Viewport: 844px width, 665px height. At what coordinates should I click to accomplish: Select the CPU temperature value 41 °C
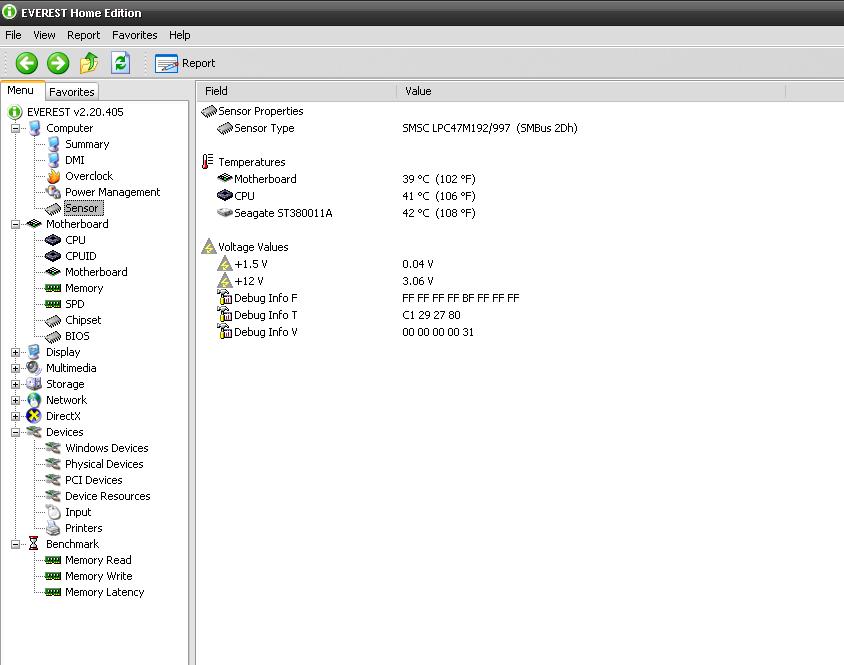tap(439, 196)
